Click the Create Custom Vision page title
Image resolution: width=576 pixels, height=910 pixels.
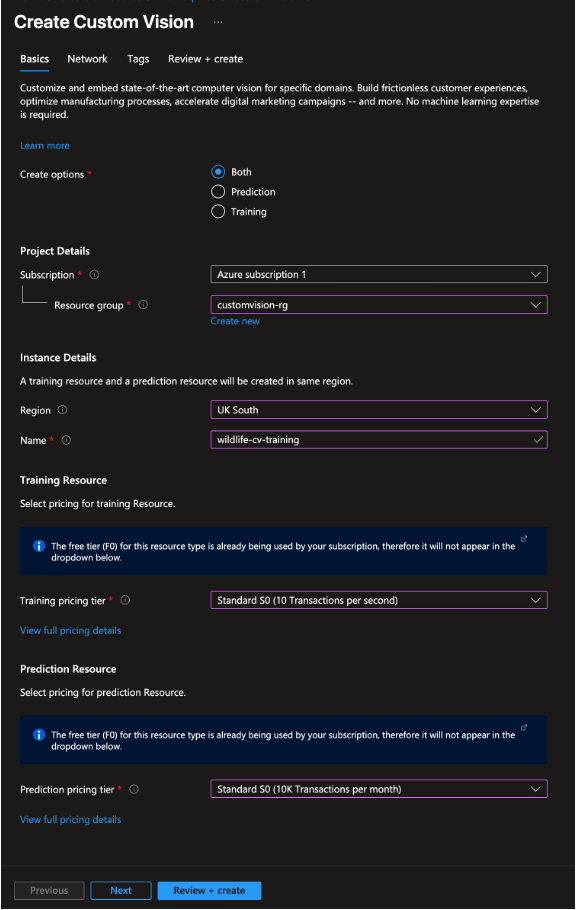104,22
